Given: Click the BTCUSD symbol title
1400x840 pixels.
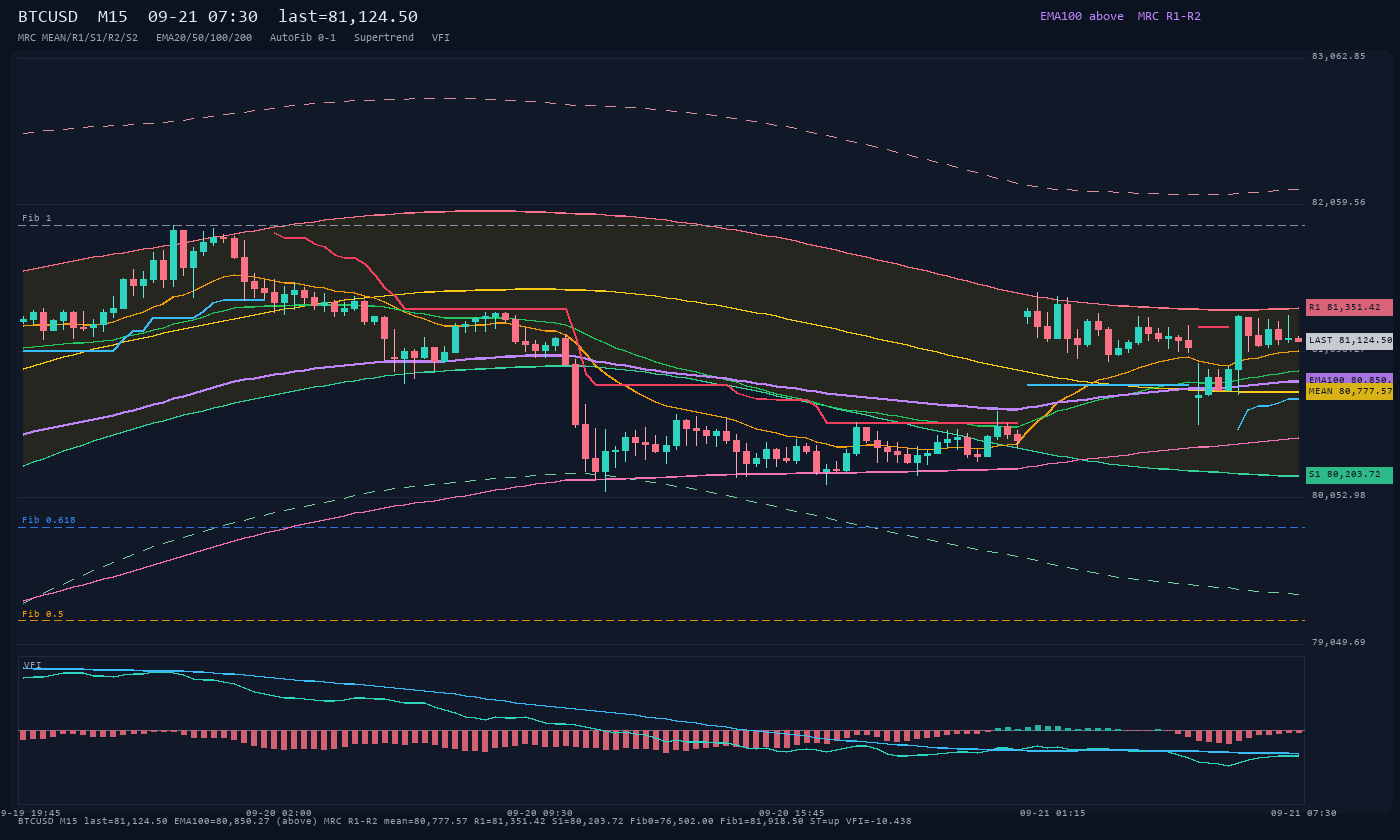Looking at the screenshot, I should point(48,17).
